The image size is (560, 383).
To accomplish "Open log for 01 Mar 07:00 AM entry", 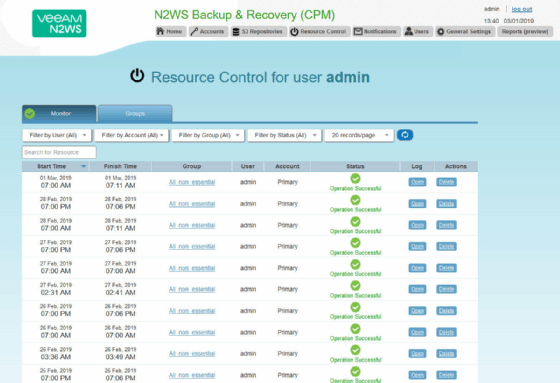I will coord(417,182).
